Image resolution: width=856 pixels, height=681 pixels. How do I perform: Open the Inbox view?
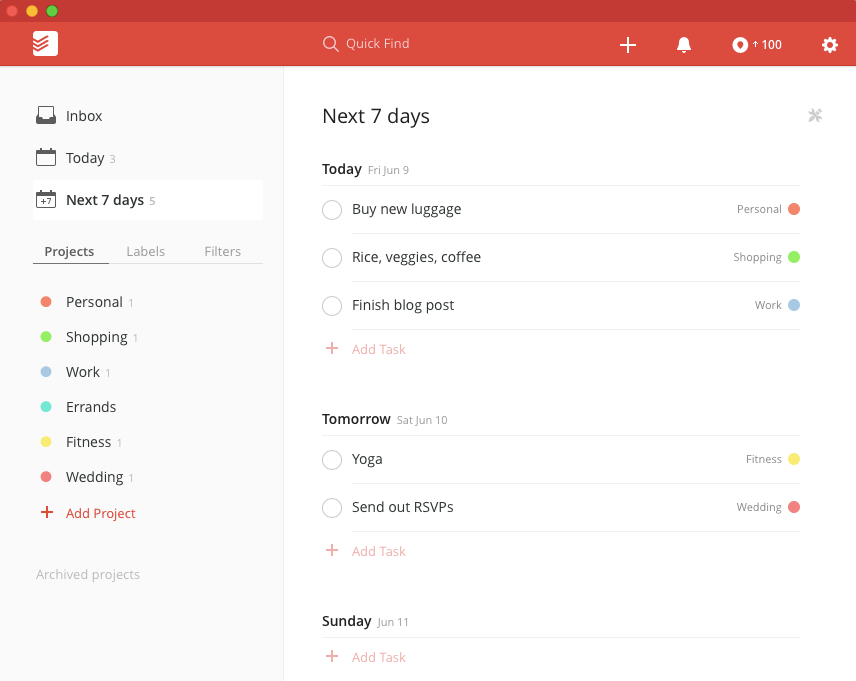[84, 116]
